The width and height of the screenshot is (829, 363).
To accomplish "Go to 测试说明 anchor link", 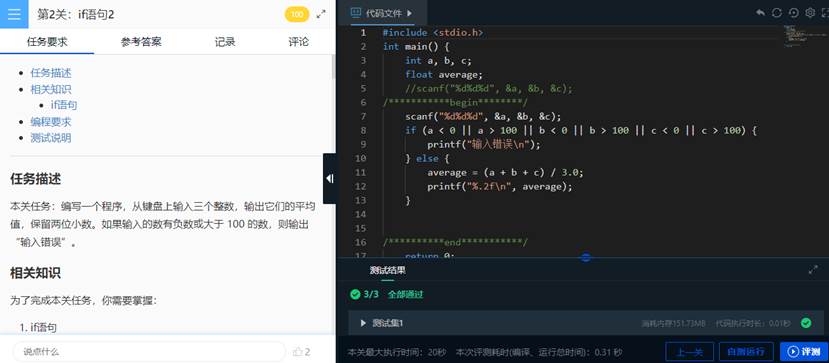I will coord(51,138).
